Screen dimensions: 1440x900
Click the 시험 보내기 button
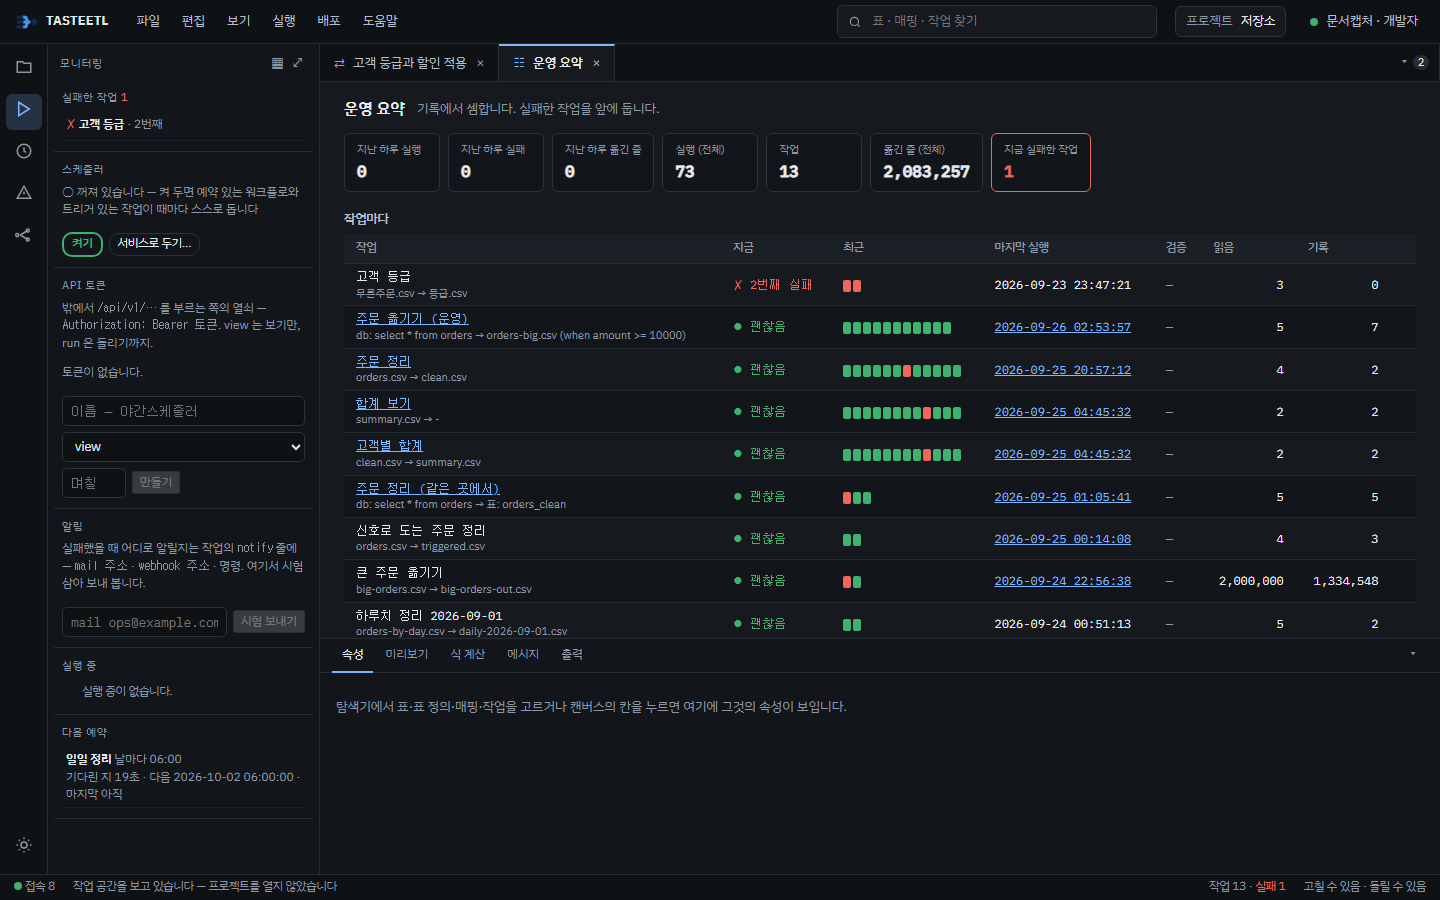[x=269, y=622]
